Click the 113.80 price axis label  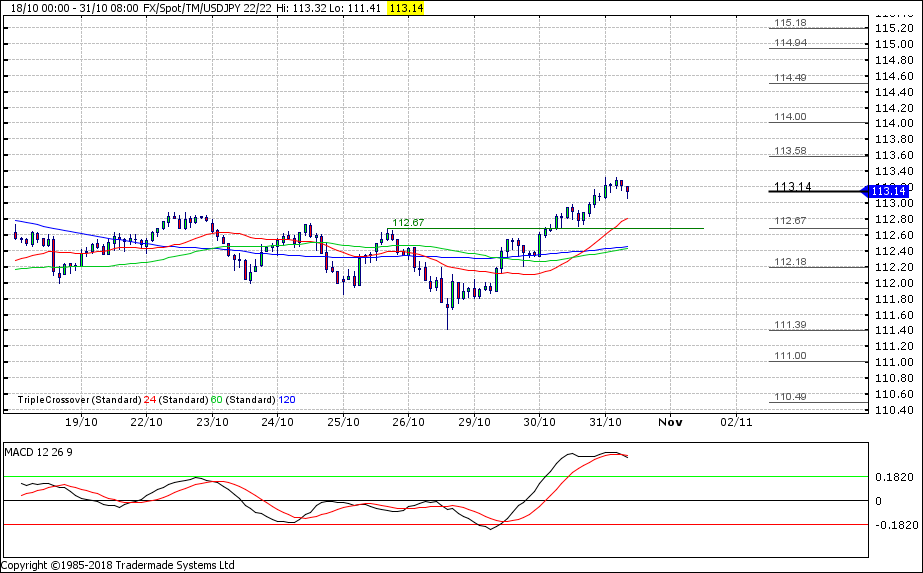pos(894,140)
